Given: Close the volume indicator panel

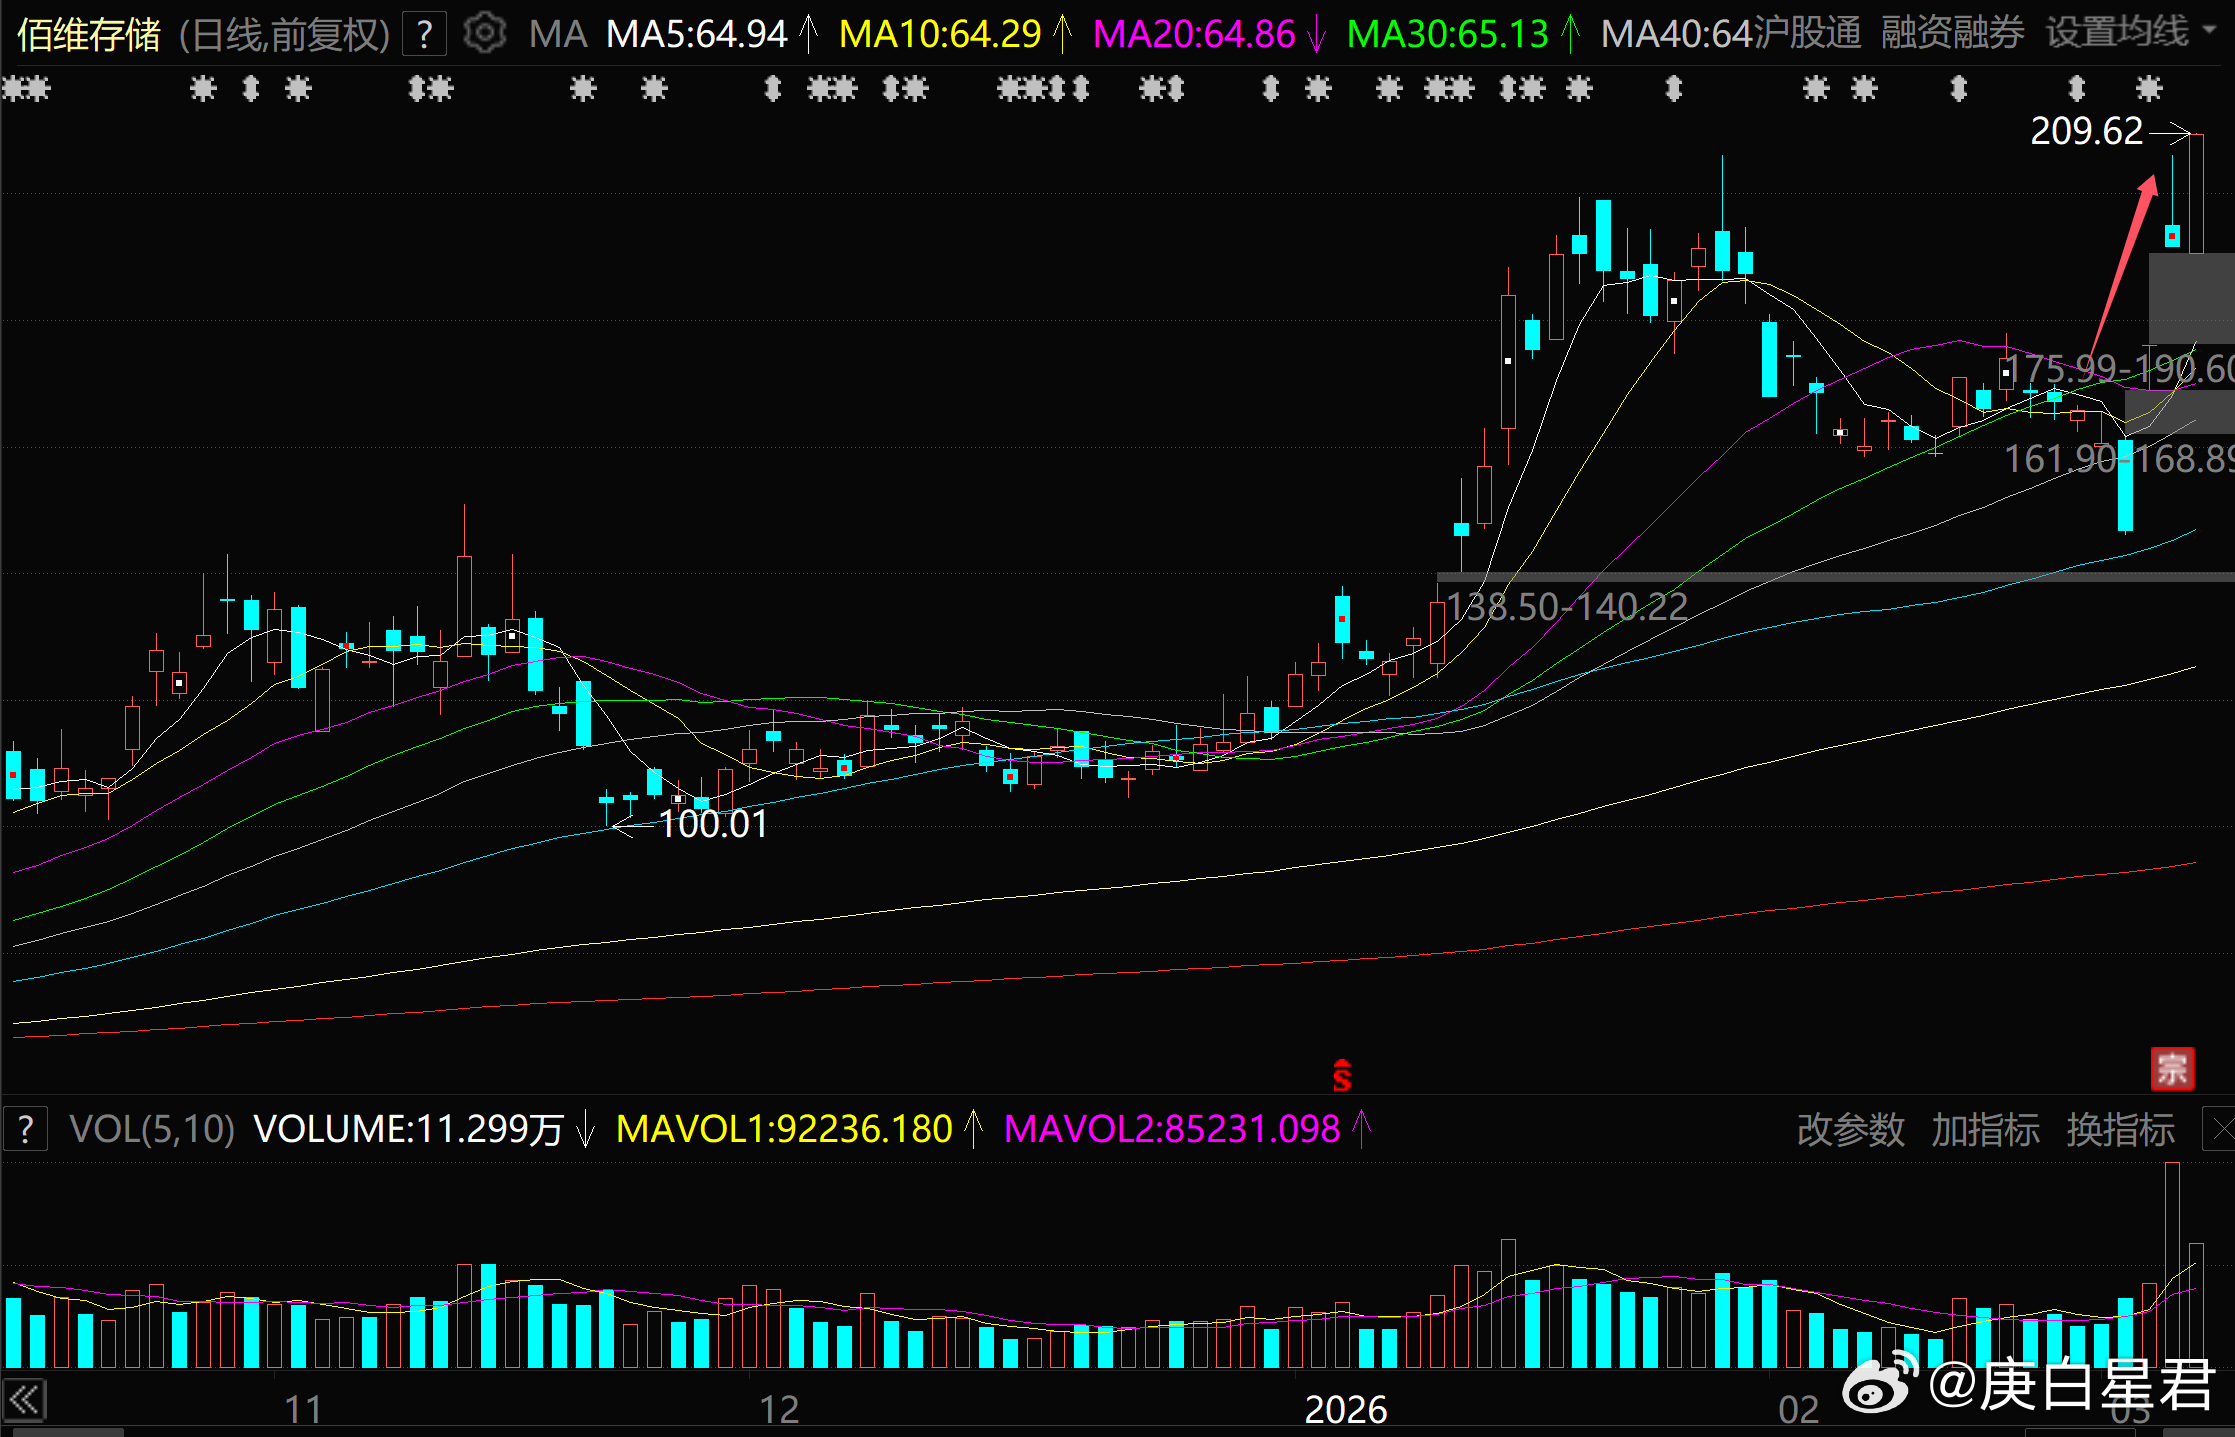Looking at the screenshot, I should point(2222,1130).
